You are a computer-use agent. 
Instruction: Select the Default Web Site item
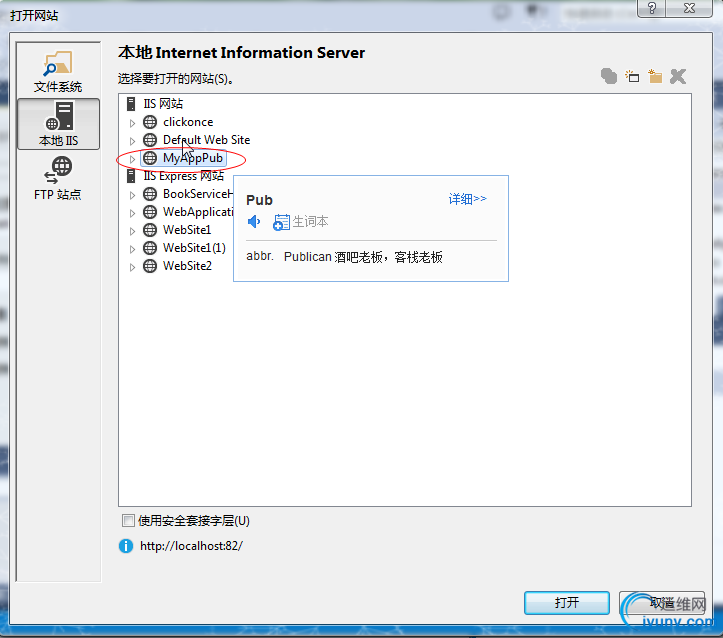coord(207,140)
